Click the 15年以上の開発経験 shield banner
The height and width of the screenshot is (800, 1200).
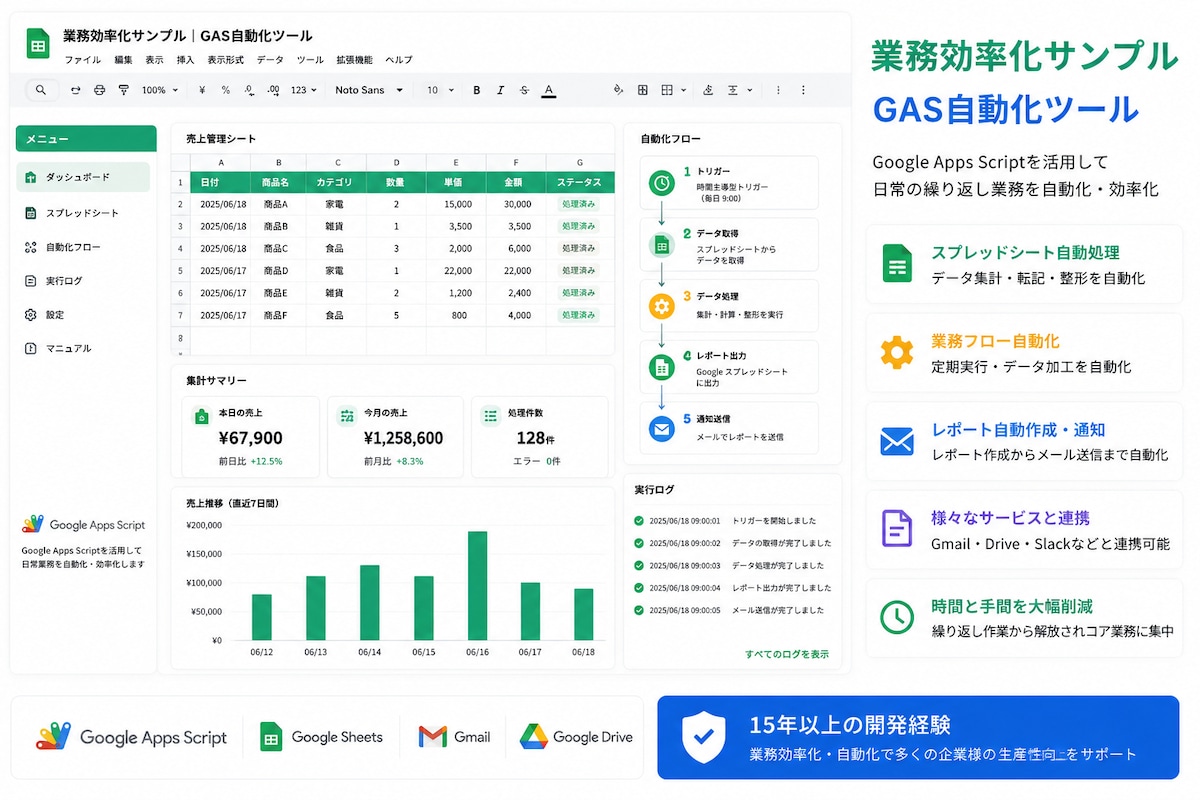click(x=918, y=737)
